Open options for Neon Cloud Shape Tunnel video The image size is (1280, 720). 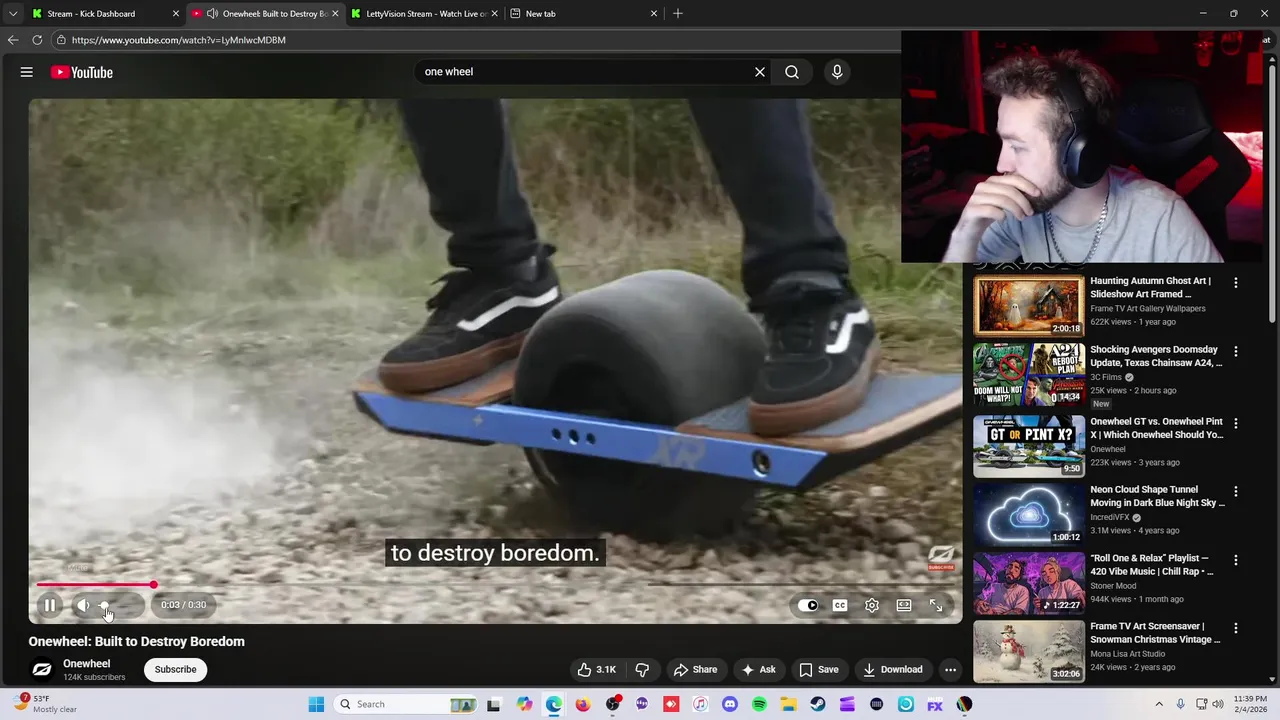(x=1236, y=491)
